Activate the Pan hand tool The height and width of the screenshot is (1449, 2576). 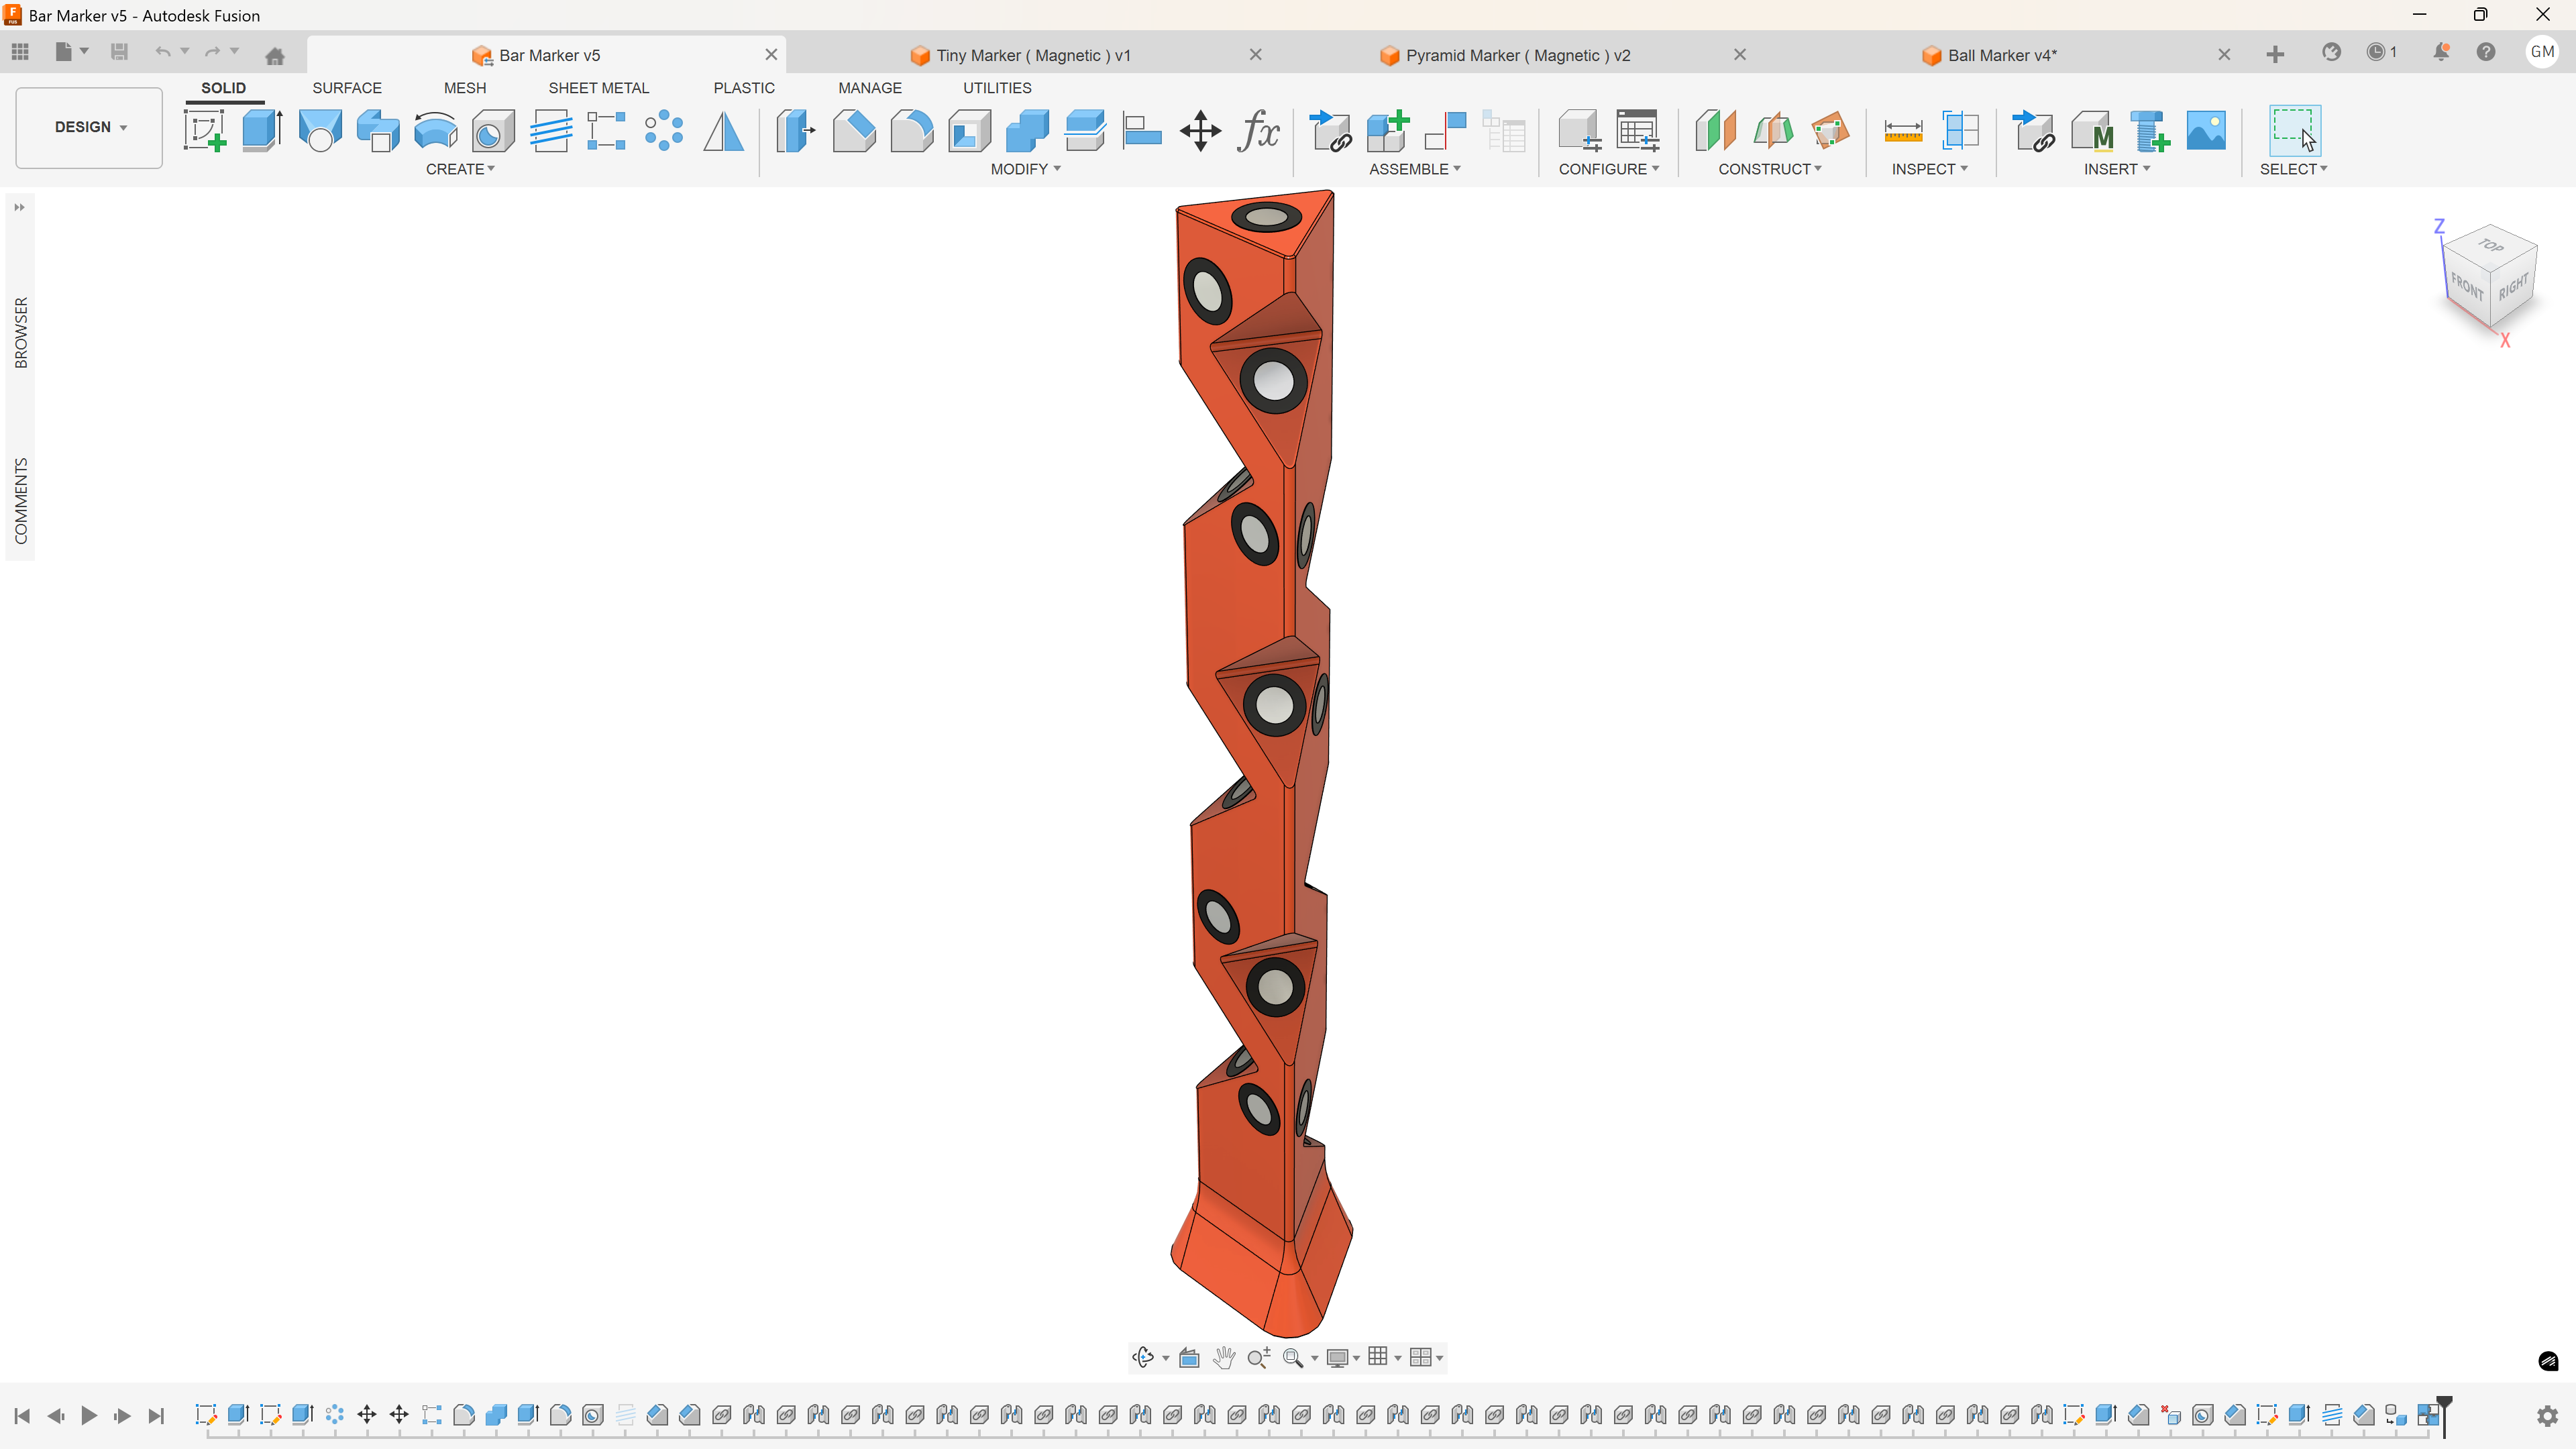(1224, 1357)
